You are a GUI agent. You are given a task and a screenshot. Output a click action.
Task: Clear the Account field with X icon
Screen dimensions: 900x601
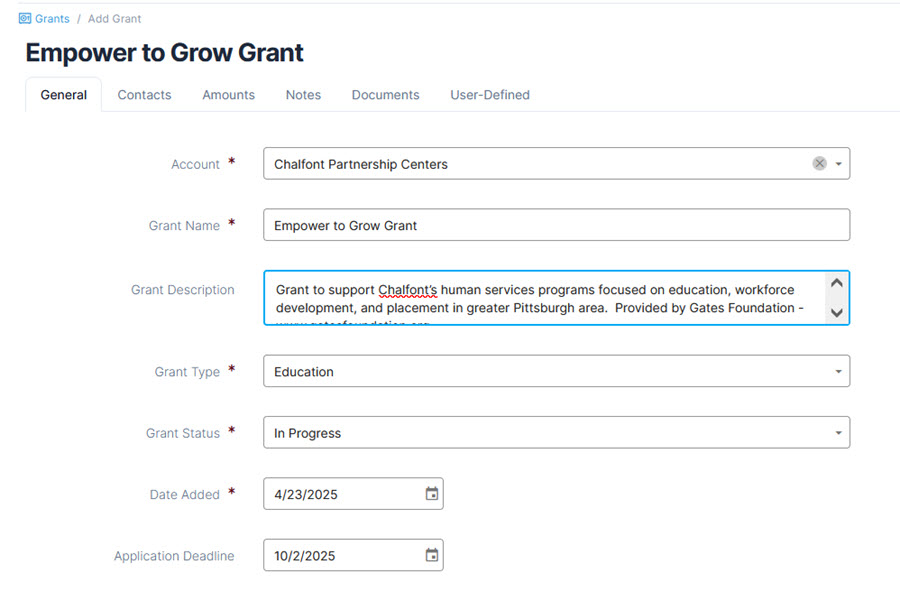coord(820,164)
